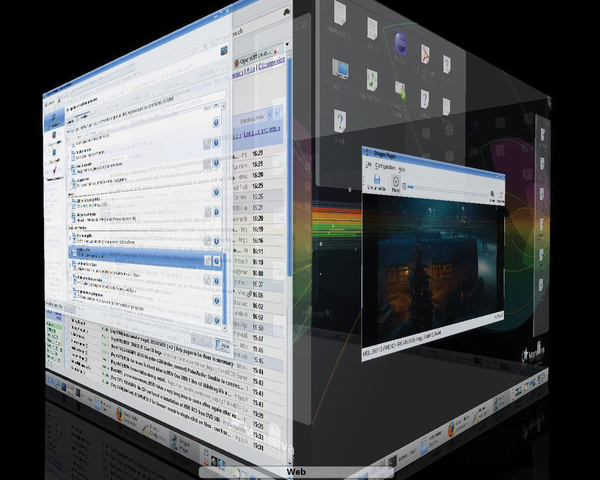The image size is (600, 480).
Task: Click the 16:11 time entry in the web list
Action: point(258,251)
